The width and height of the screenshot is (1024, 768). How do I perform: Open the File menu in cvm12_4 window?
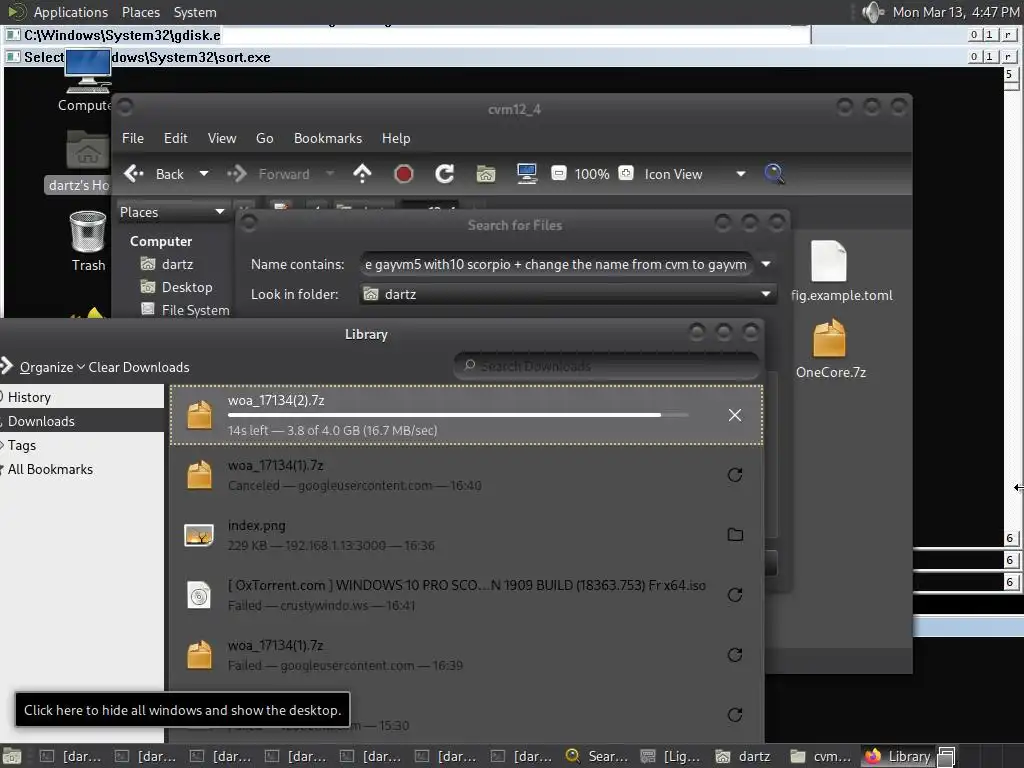coord(133,138)
